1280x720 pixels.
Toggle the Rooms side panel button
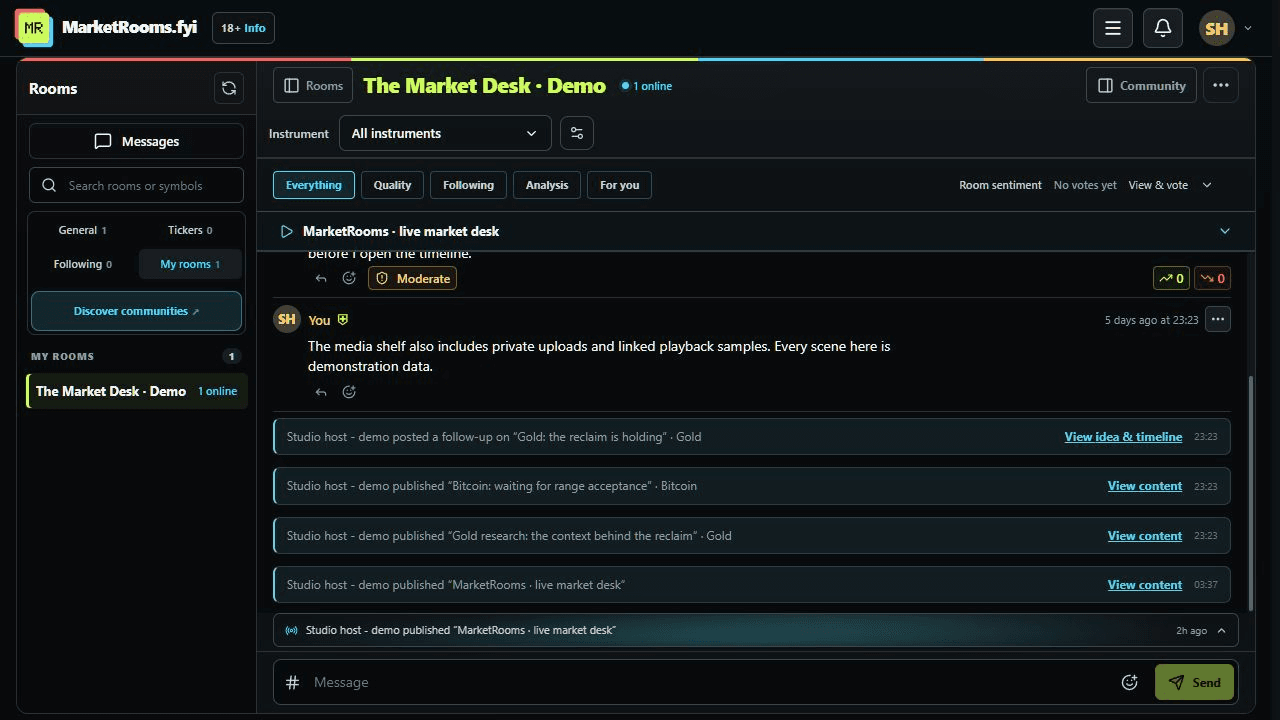(313, 86)
